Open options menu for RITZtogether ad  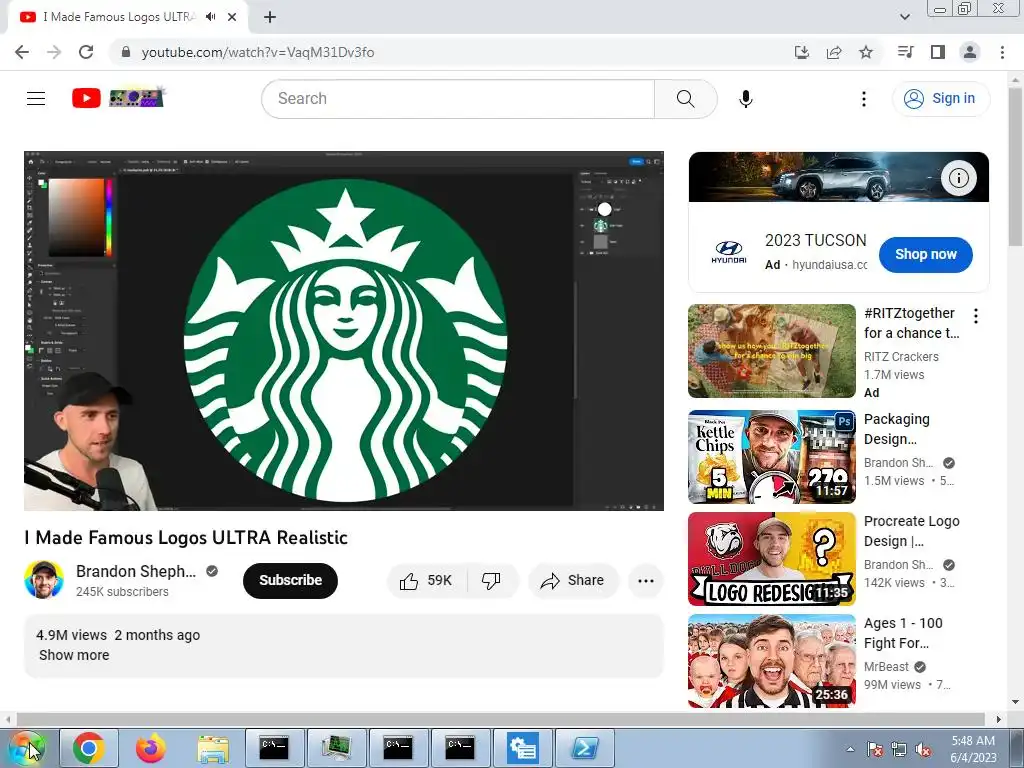[x=976, y=316]
